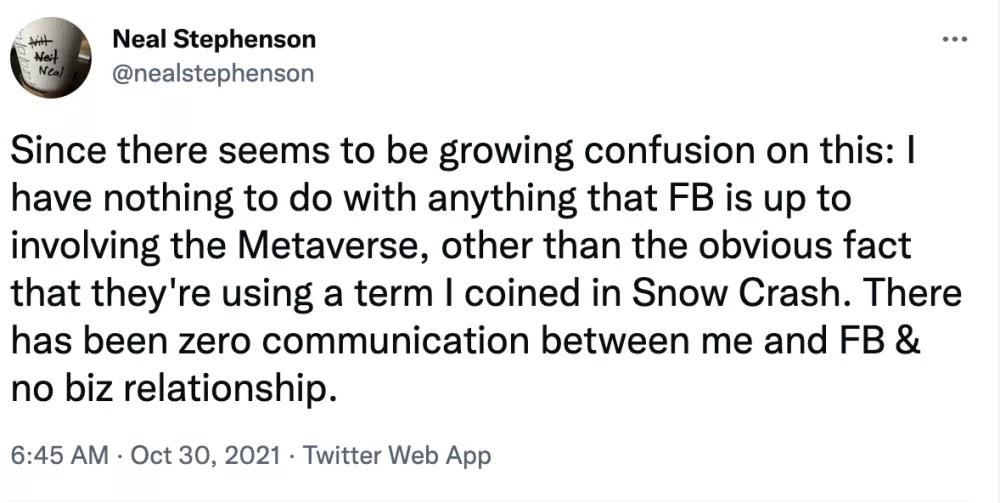The image size is (1000, 503).
Task: Open the @nealstephenson handle link
Action: pos(213,73)
